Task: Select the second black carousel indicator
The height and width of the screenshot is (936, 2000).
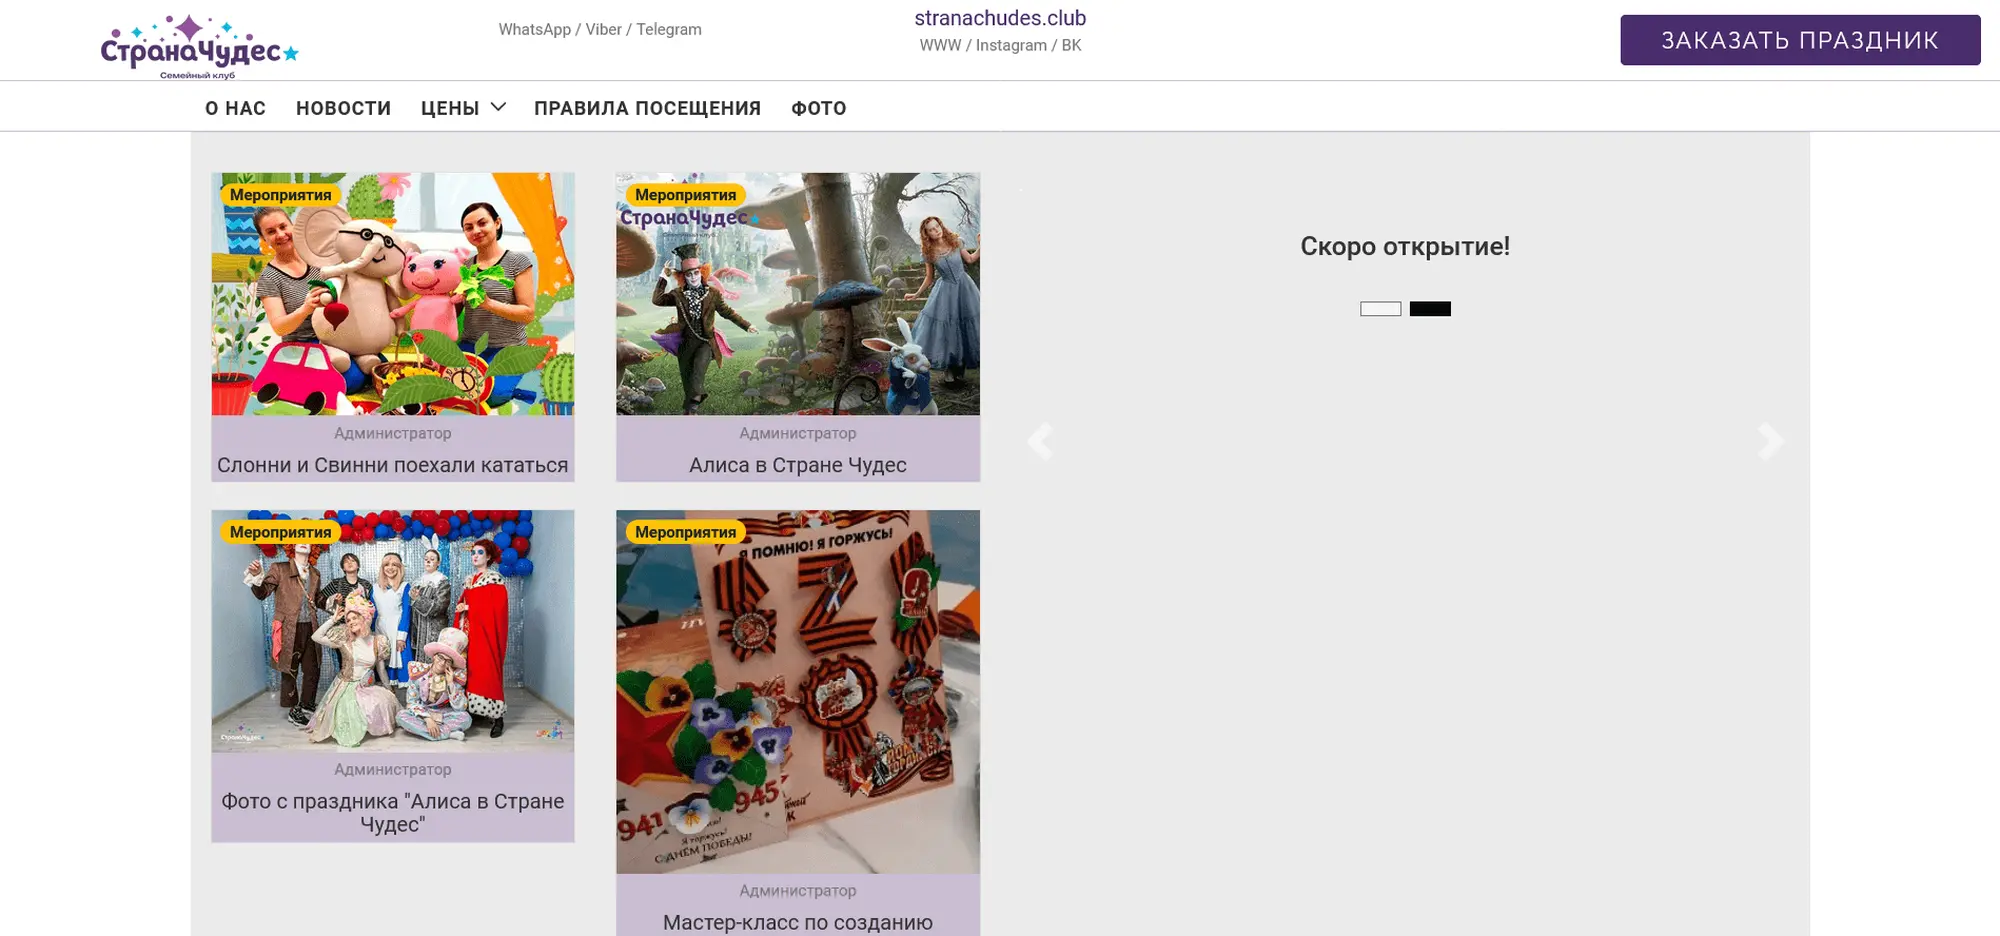Action: click(x=1430, y=309)
